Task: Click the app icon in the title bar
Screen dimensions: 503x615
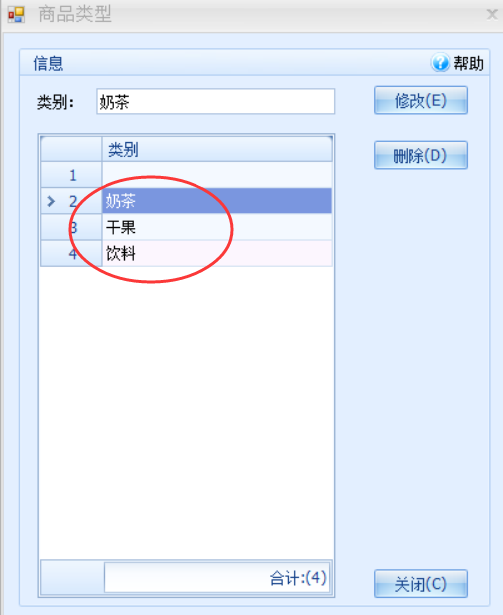Action: coord(16,15)
